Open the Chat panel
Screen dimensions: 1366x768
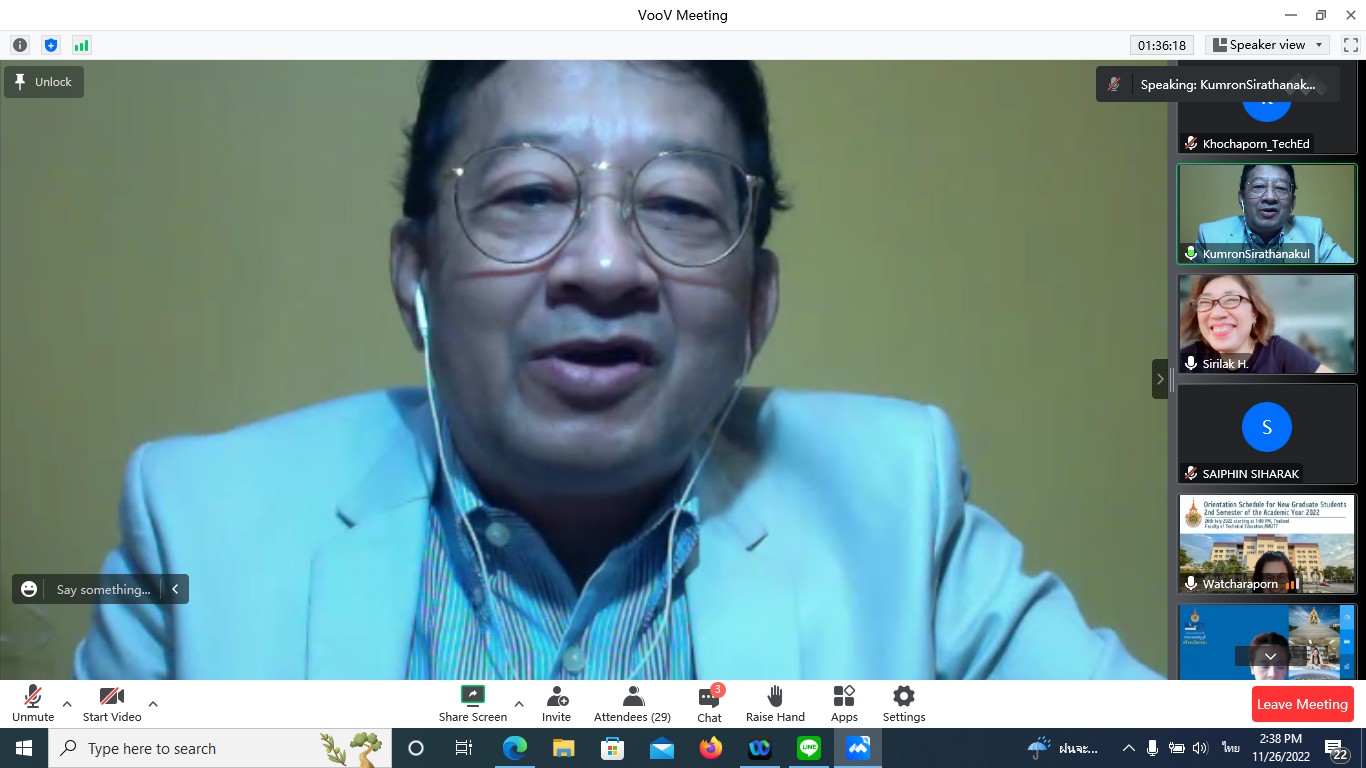click(x=710, y=704)
